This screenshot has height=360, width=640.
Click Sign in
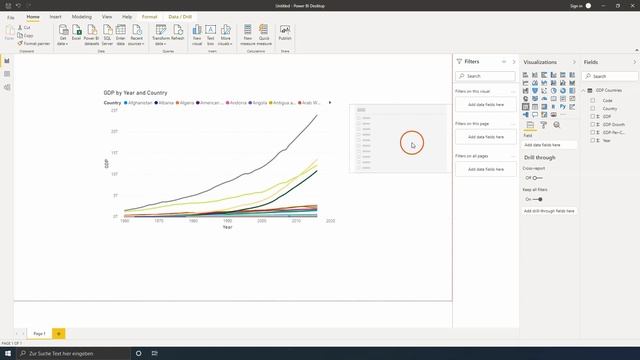[576, 6]
